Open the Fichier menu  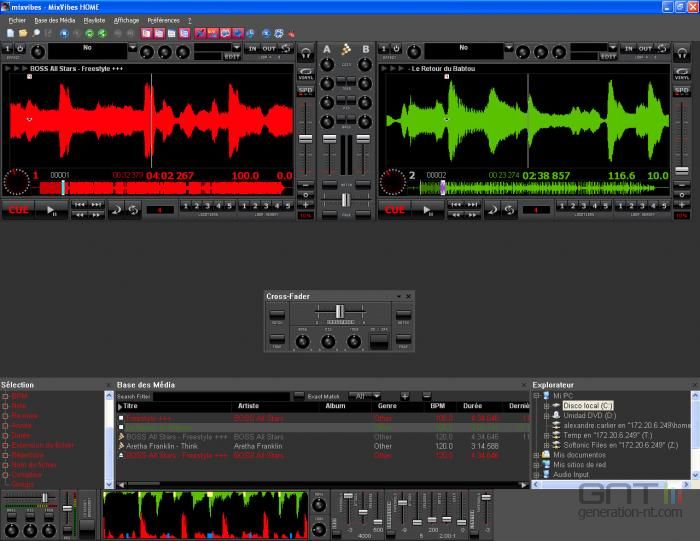click(17, 20)
